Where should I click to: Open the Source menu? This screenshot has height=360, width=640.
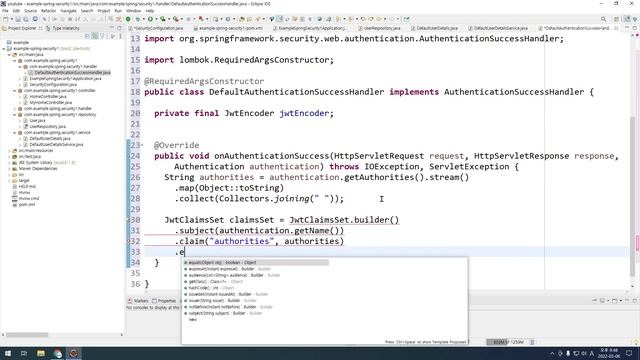click(30, 11)
